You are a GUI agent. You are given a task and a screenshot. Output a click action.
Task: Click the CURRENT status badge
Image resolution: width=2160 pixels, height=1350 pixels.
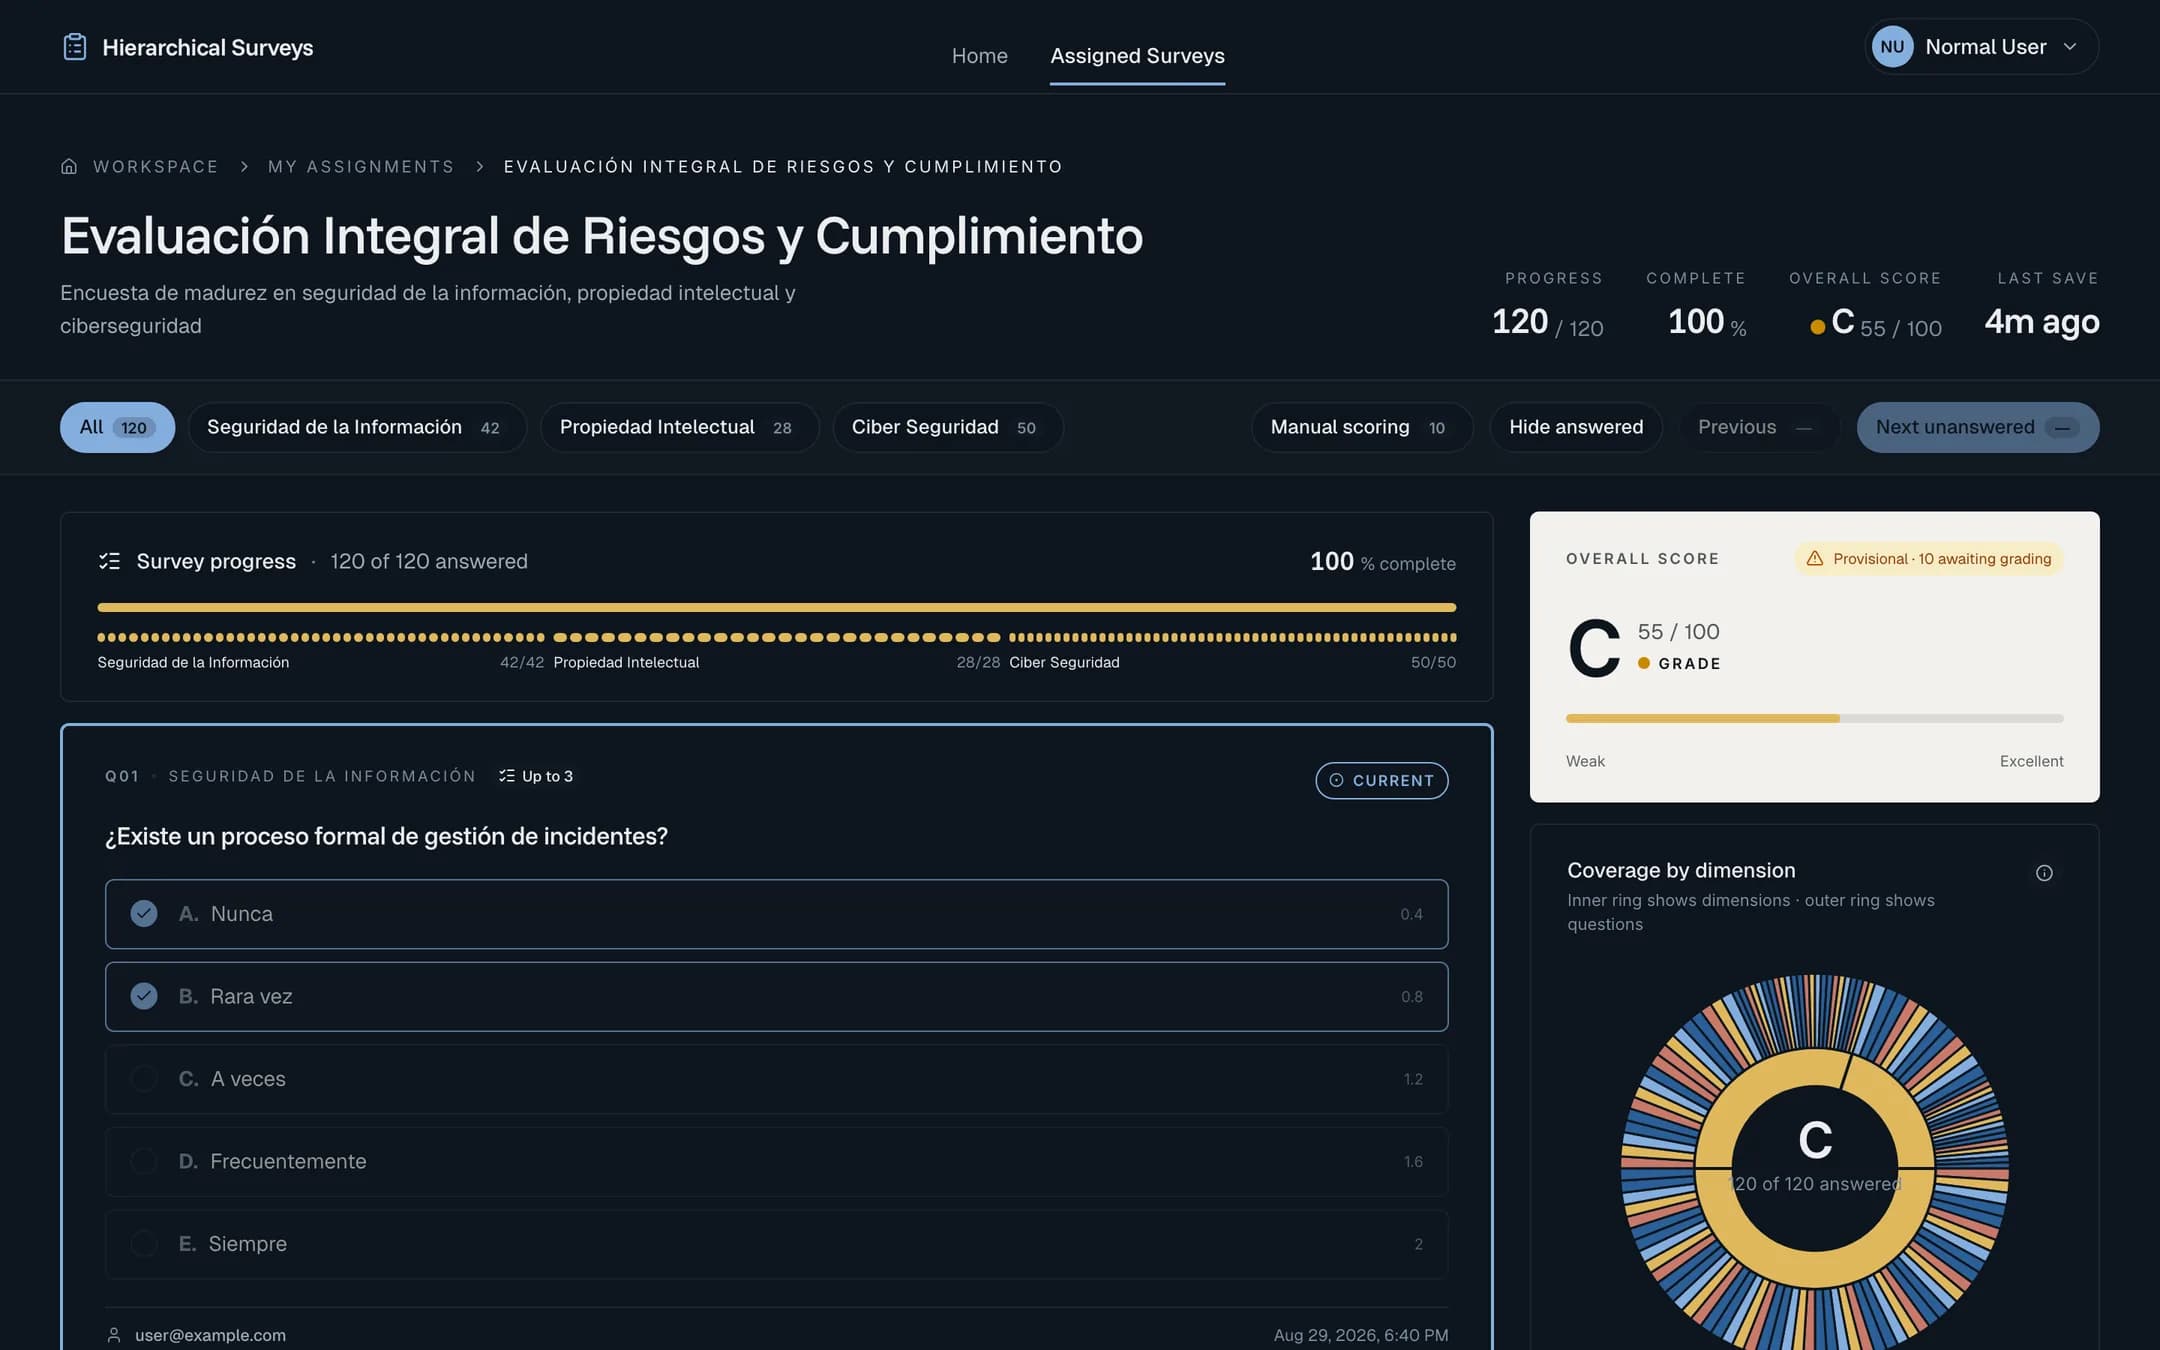point(1381,780)
